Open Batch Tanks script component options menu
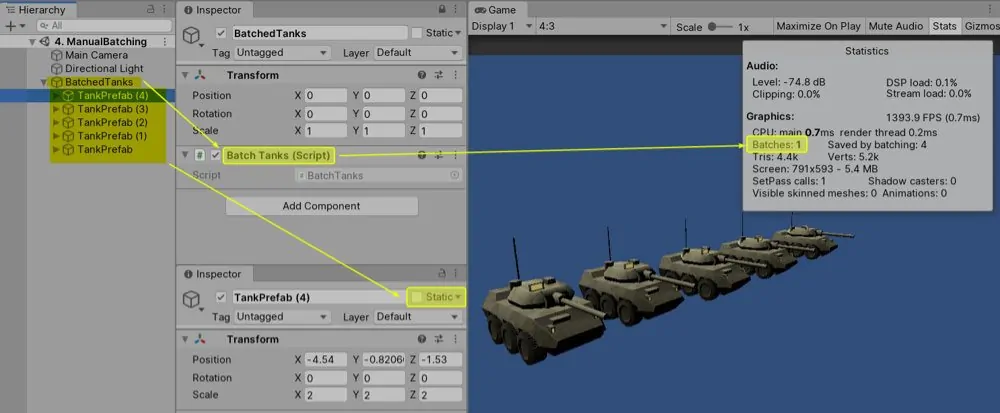Viewport: 1000px width, 413px height. coord(455,155)
